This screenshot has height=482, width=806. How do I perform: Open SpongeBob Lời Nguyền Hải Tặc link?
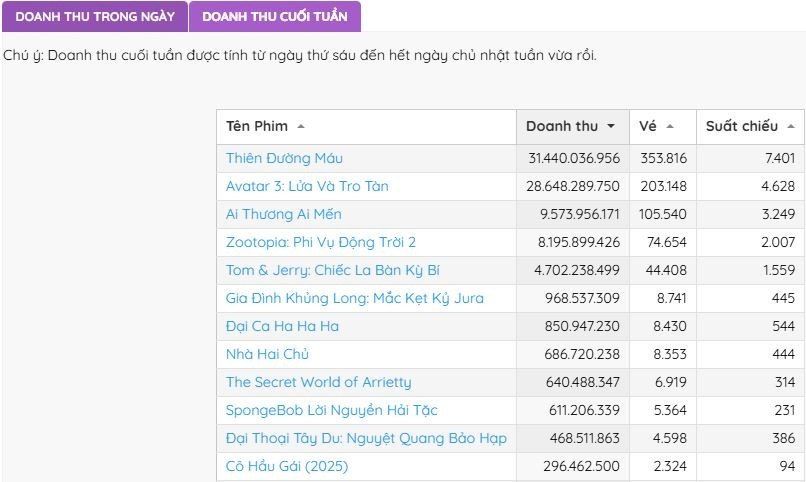point(331,410)
